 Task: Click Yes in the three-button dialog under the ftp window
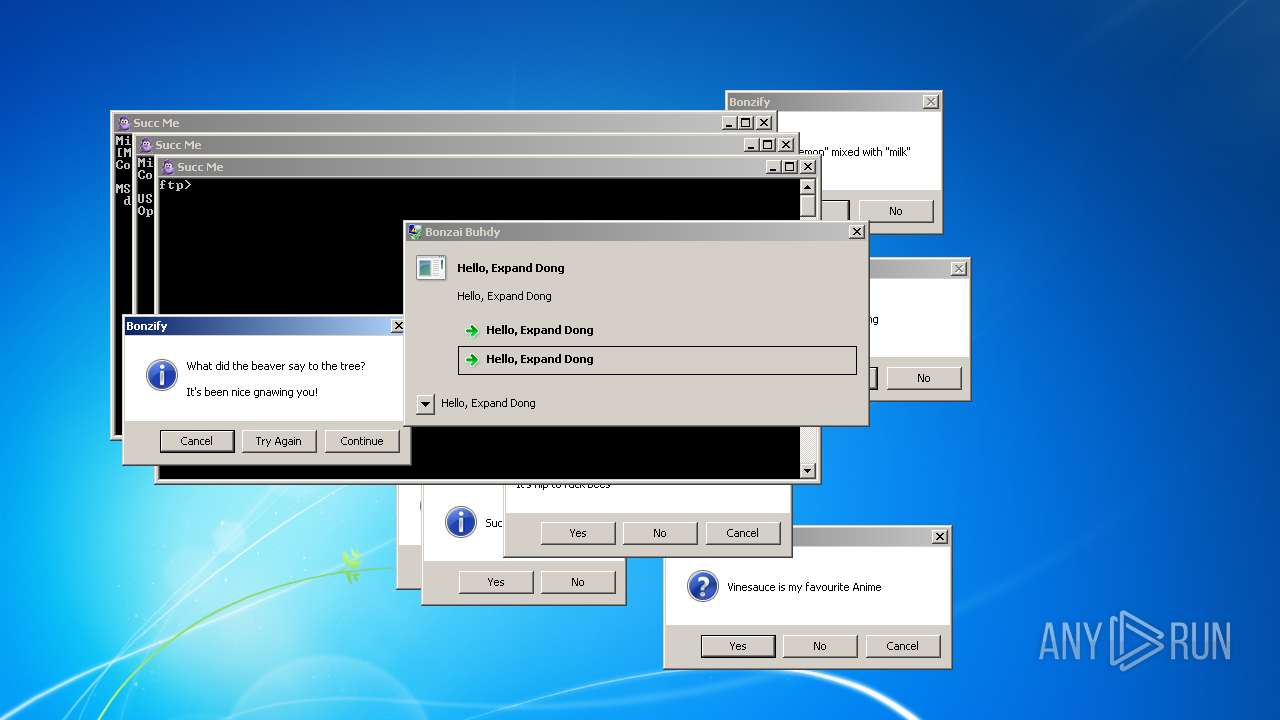[x=578, y=533]
